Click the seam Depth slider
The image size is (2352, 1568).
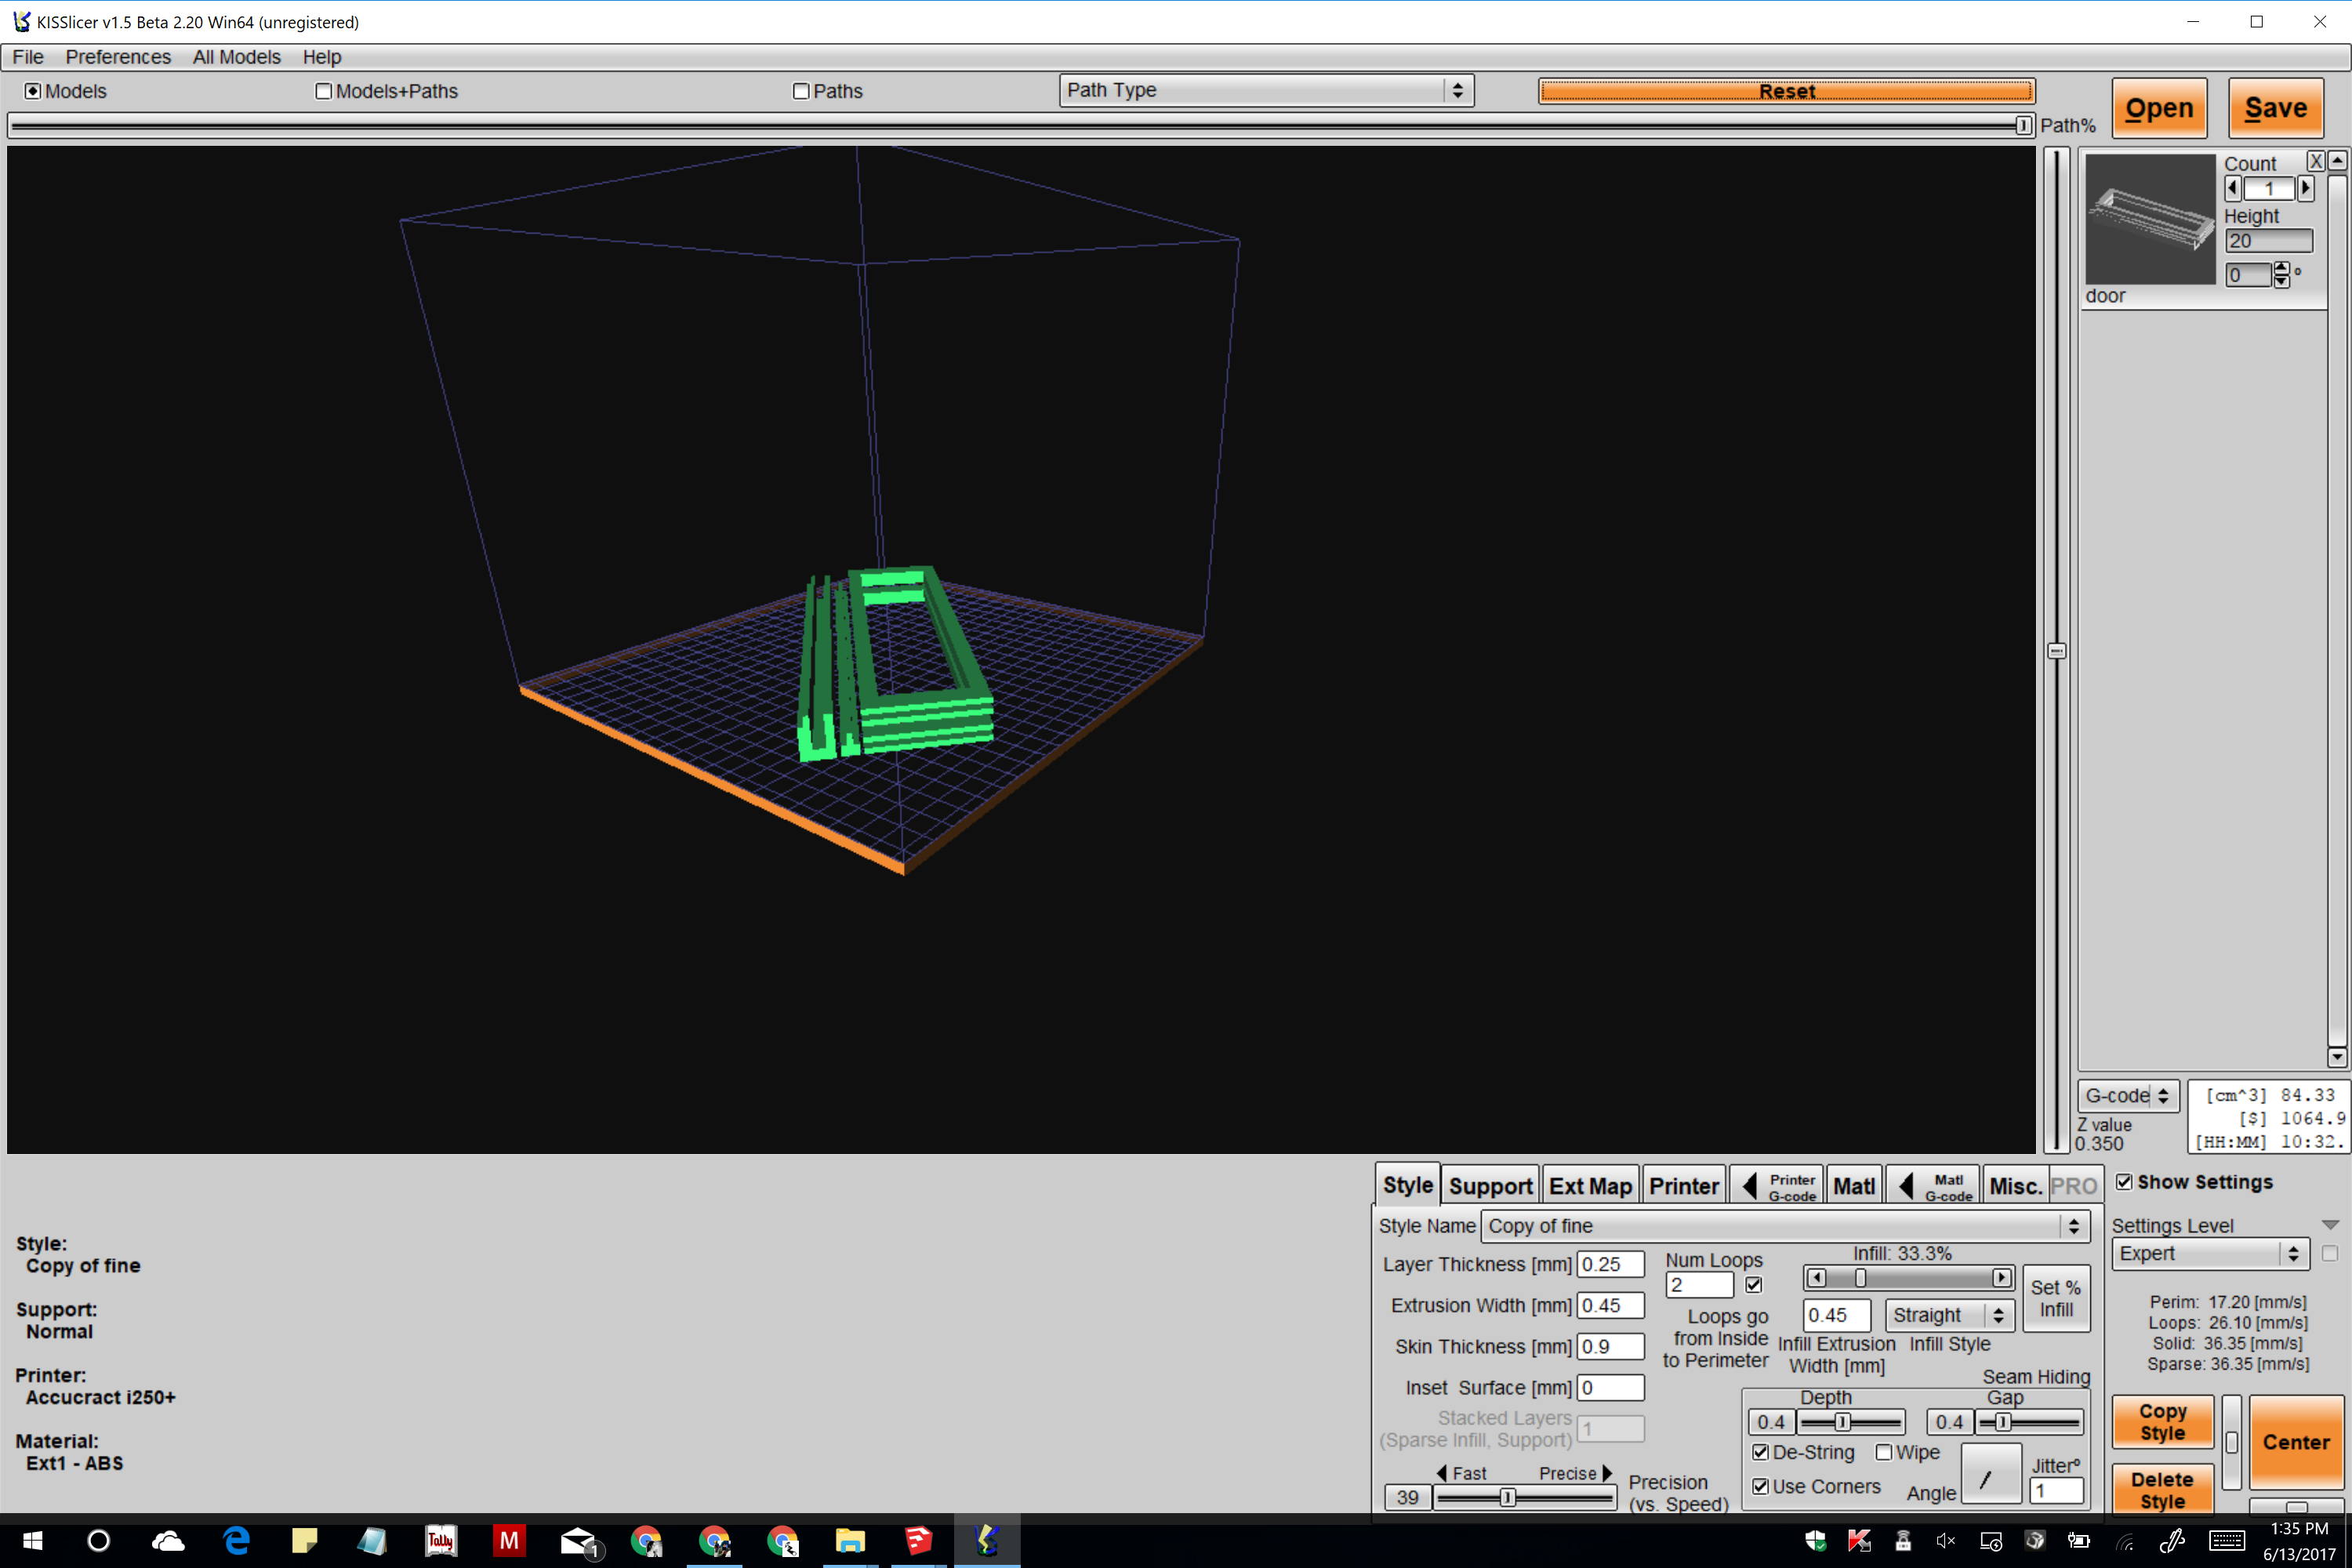click(1850, 1422)
